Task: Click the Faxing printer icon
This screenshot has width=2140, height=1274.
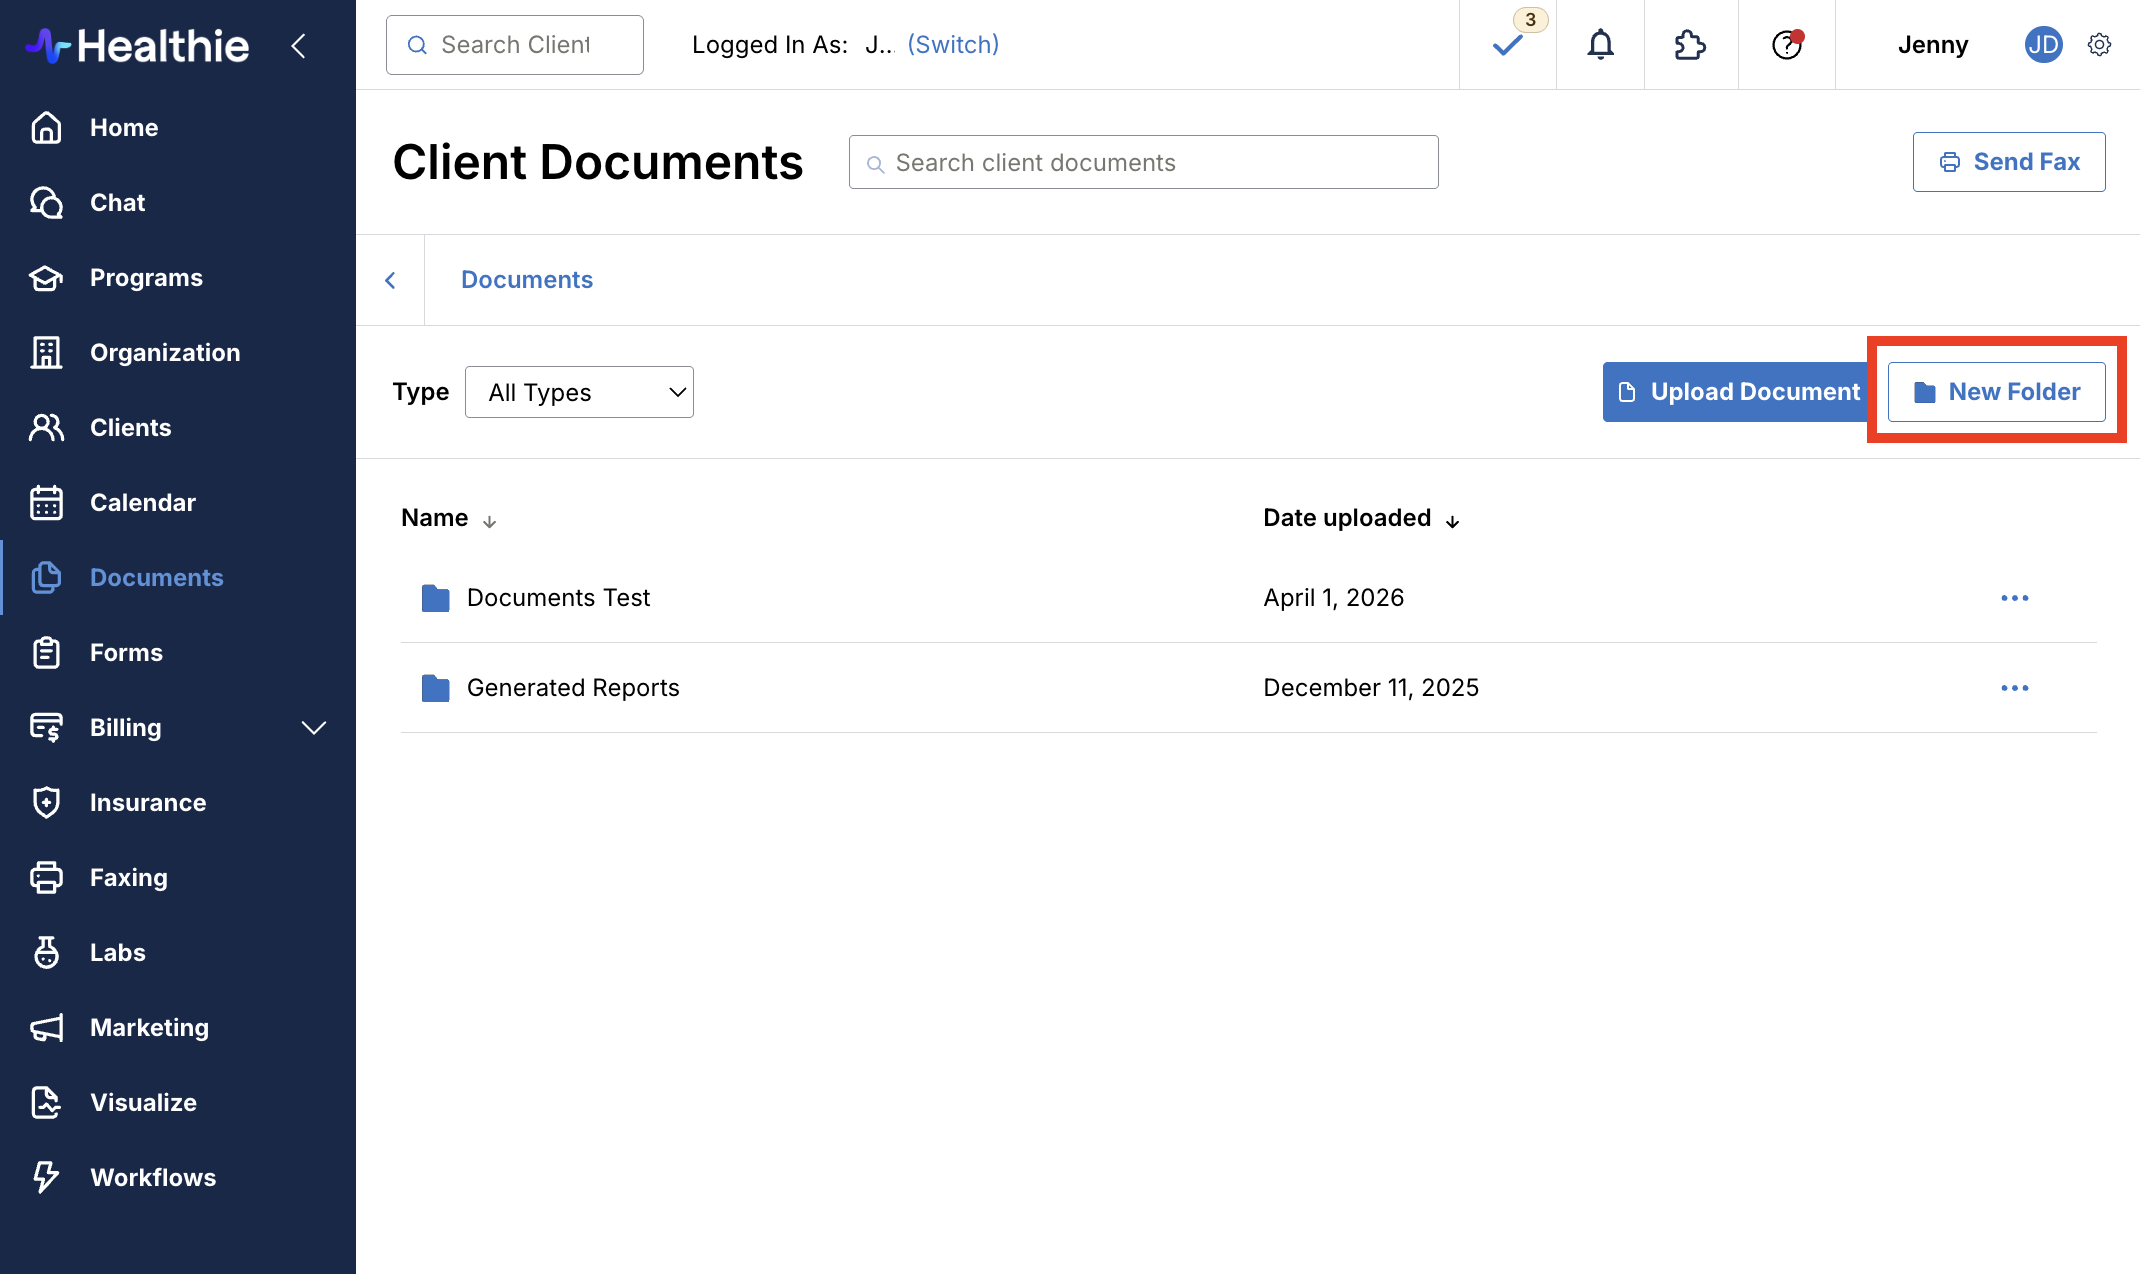Action: 46,877
